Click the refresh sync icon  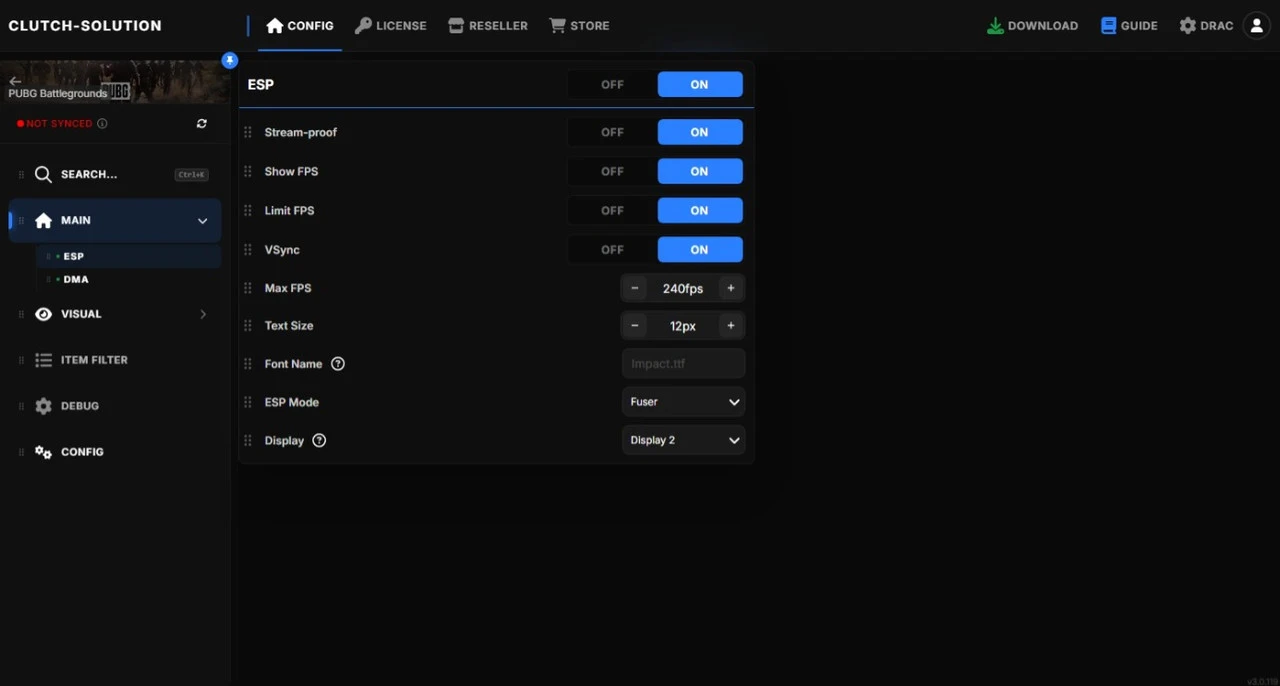[x=202, y=124]
